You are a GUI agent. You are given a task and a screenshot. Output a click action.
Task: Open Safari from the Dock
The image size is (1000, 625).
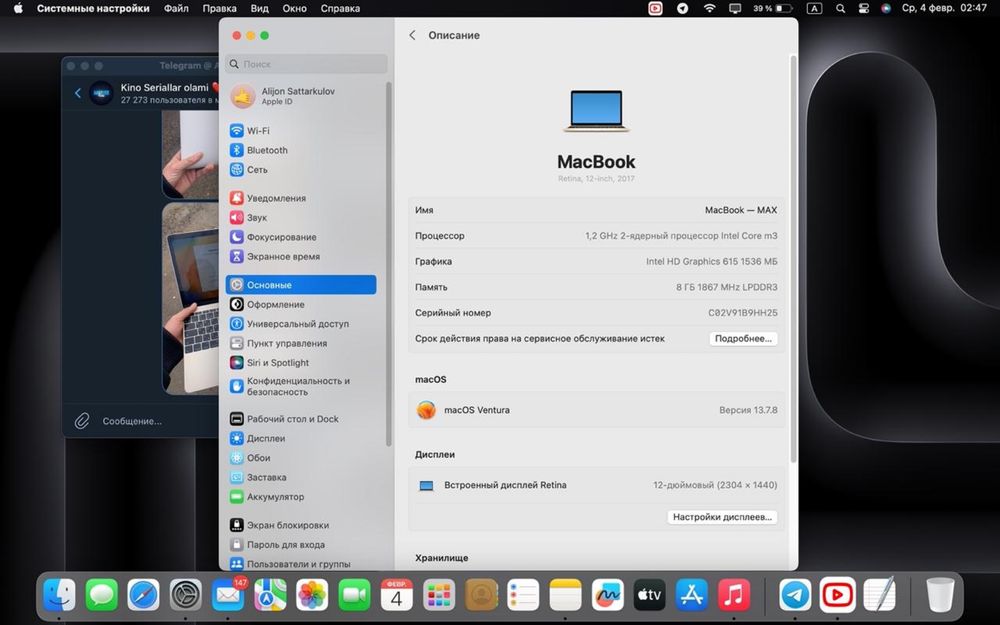pos(143,596)
